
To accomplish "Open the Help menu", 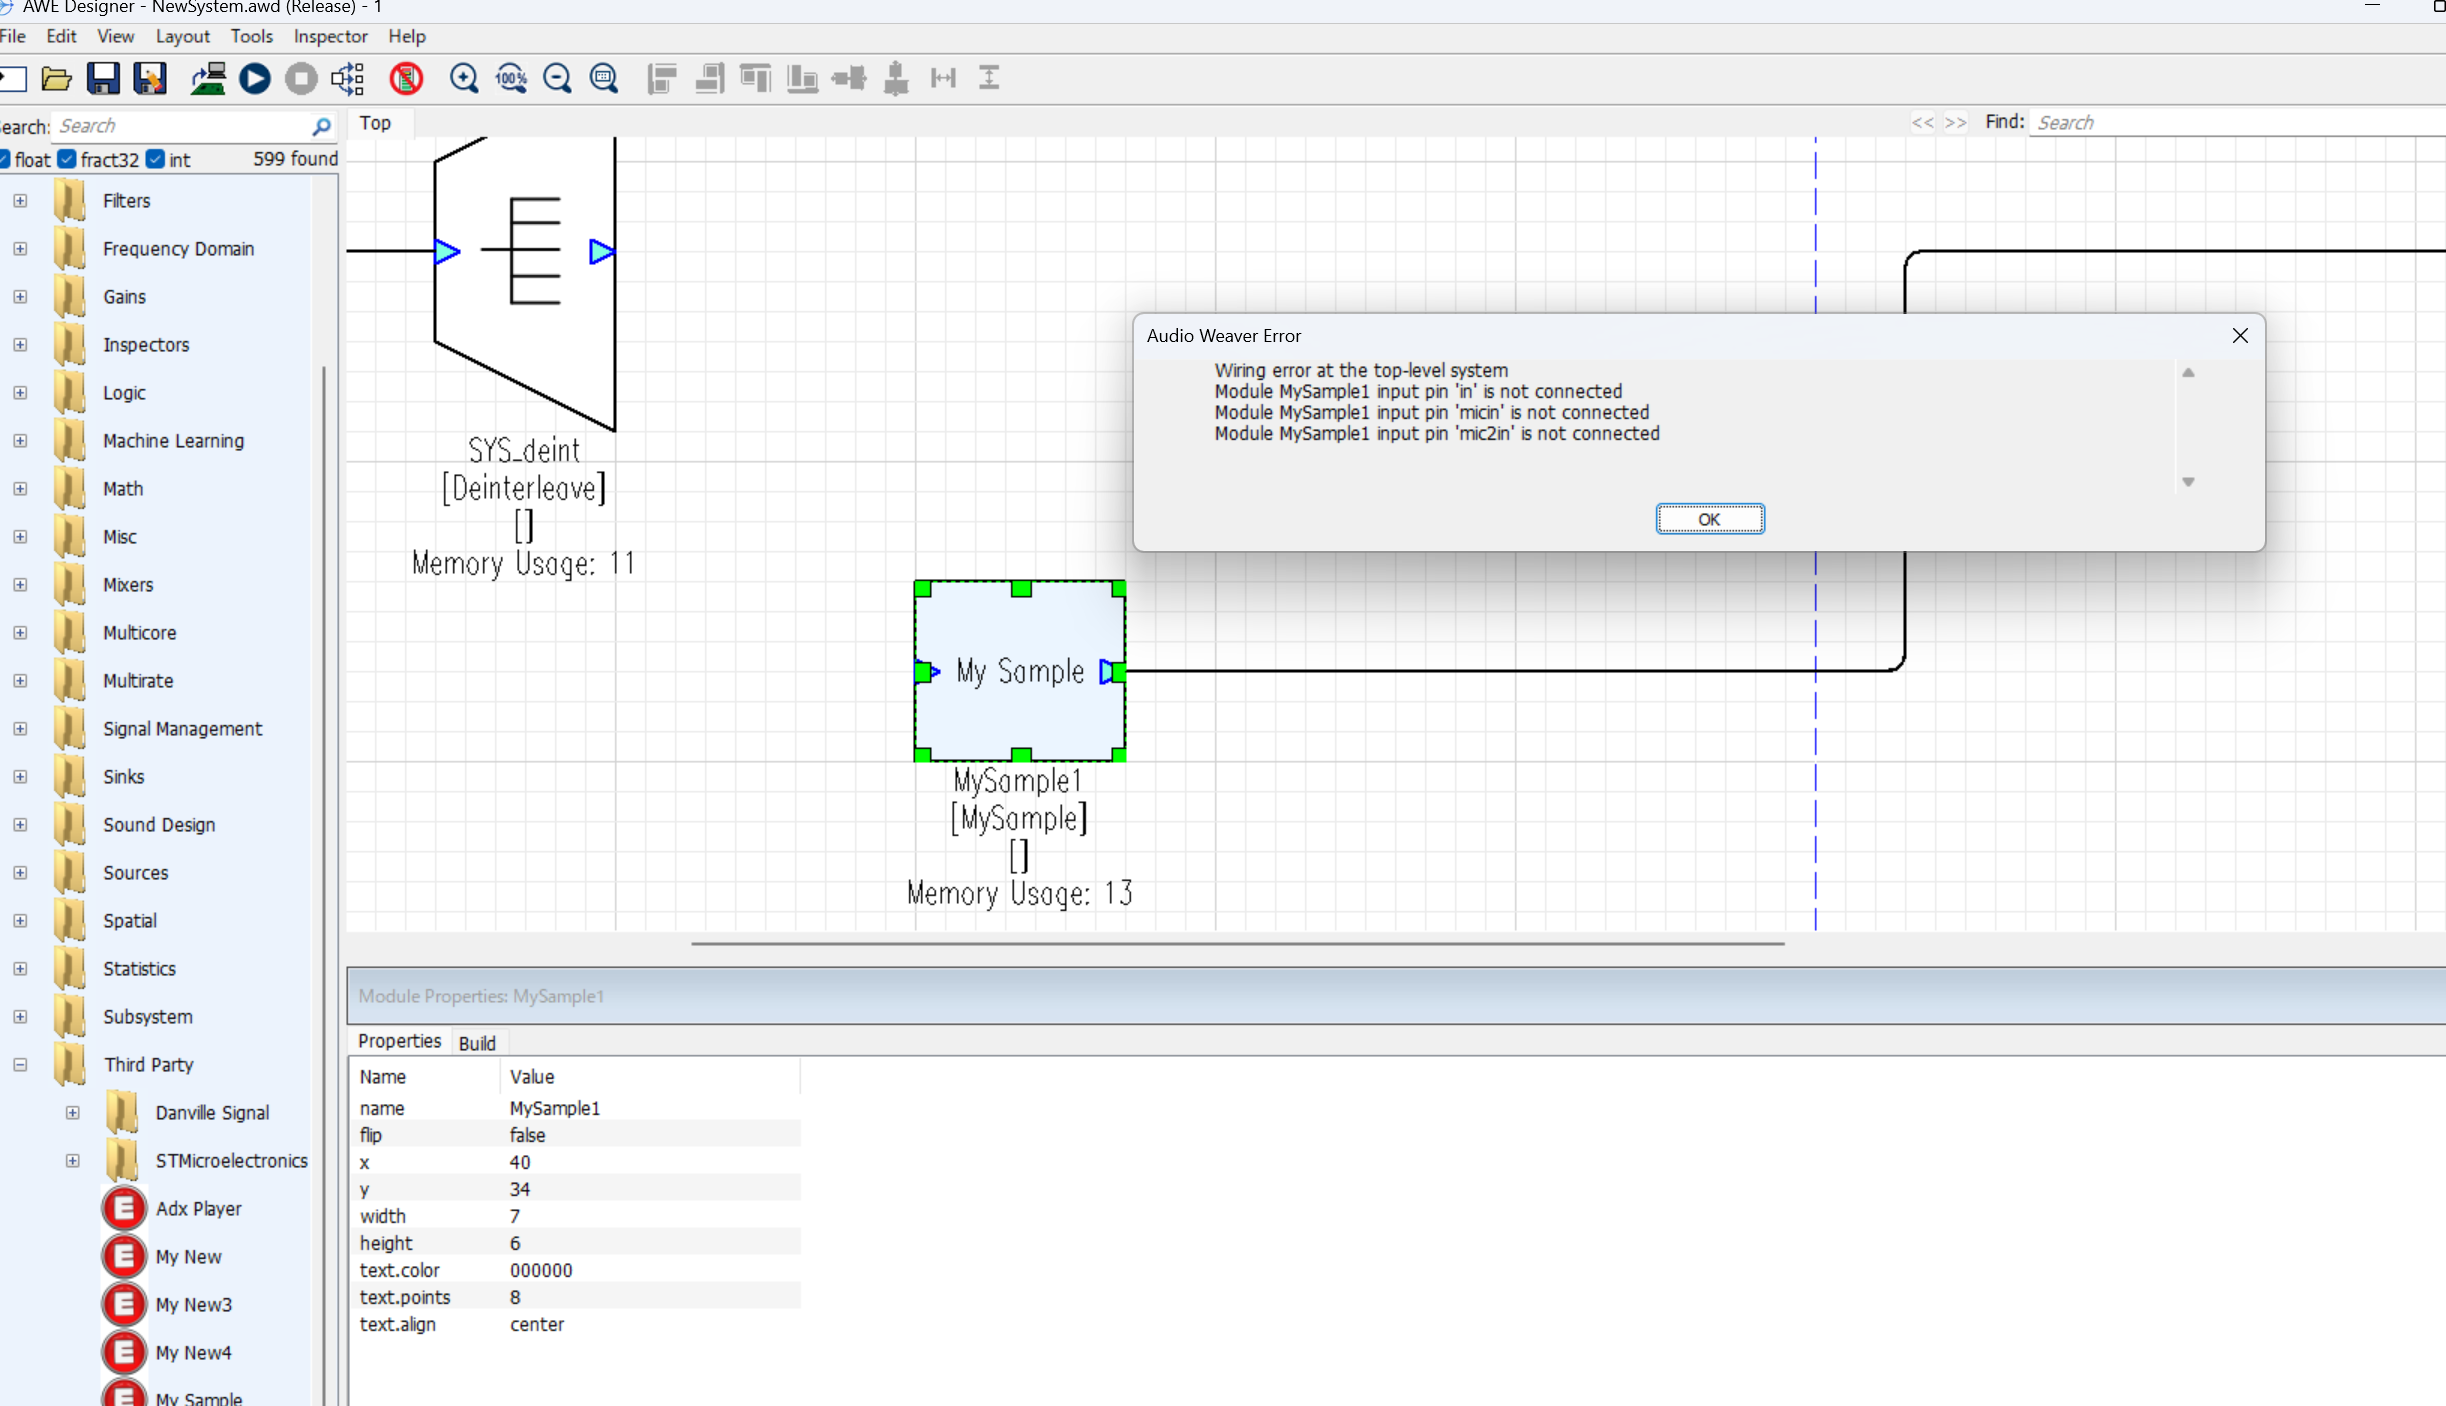I will click(407, 36).
